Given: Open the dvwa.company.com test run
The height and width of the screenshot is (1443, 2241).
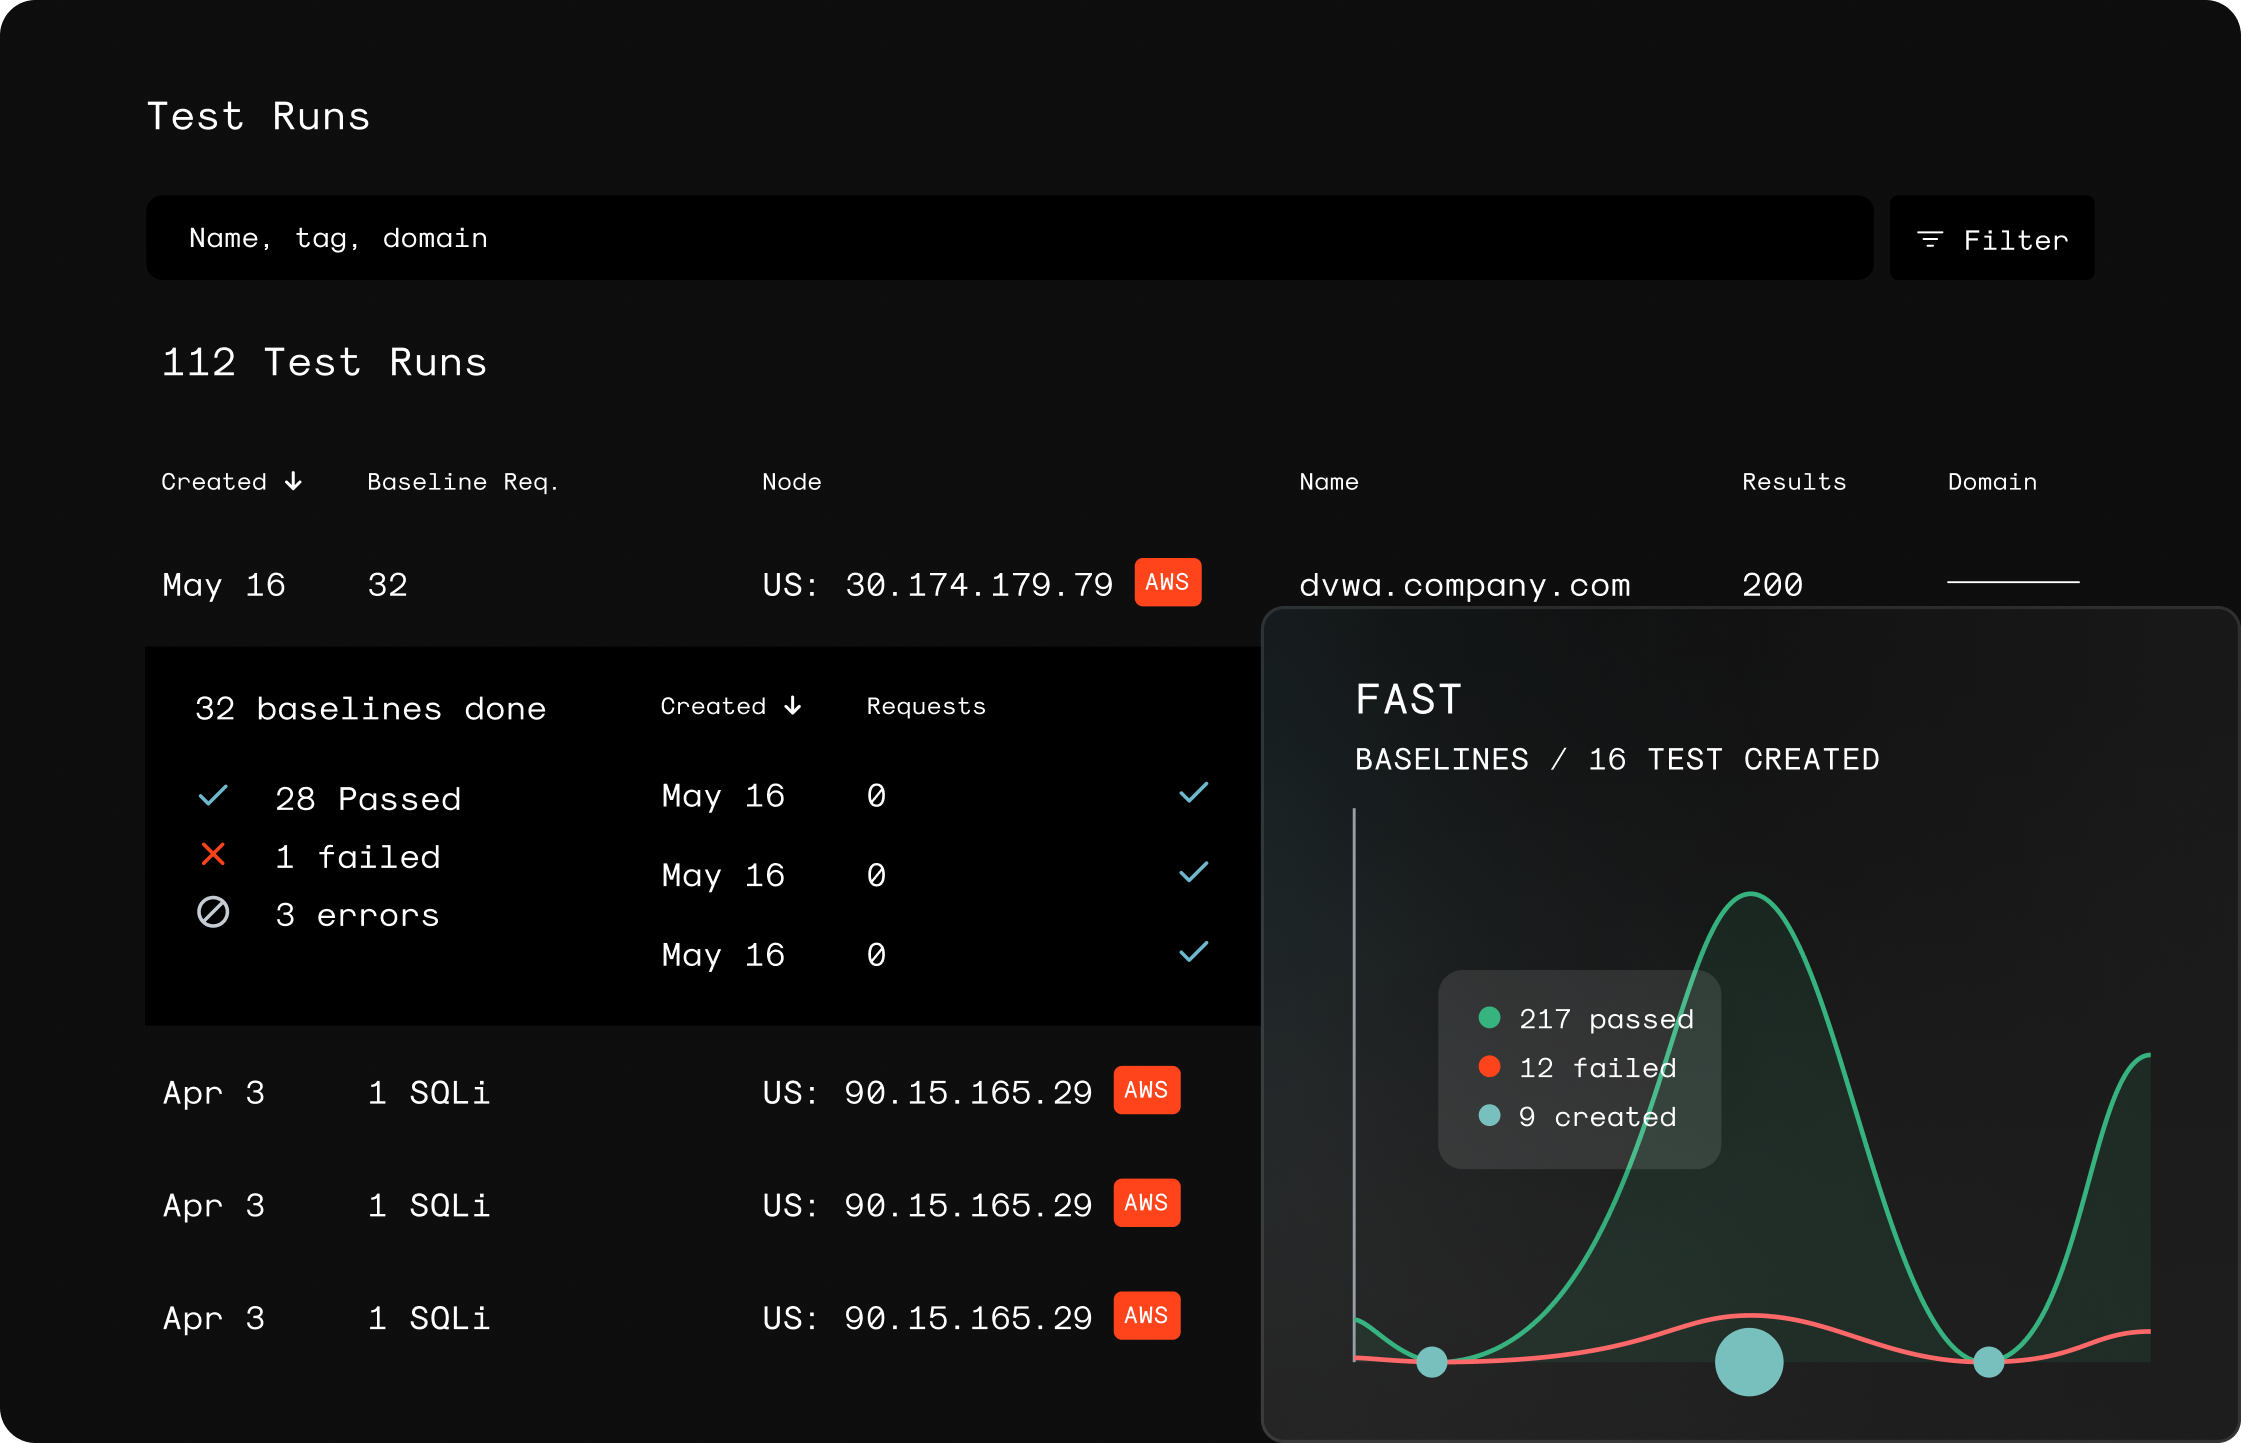Looking at the screenshot, I should tap(1464, 585).
